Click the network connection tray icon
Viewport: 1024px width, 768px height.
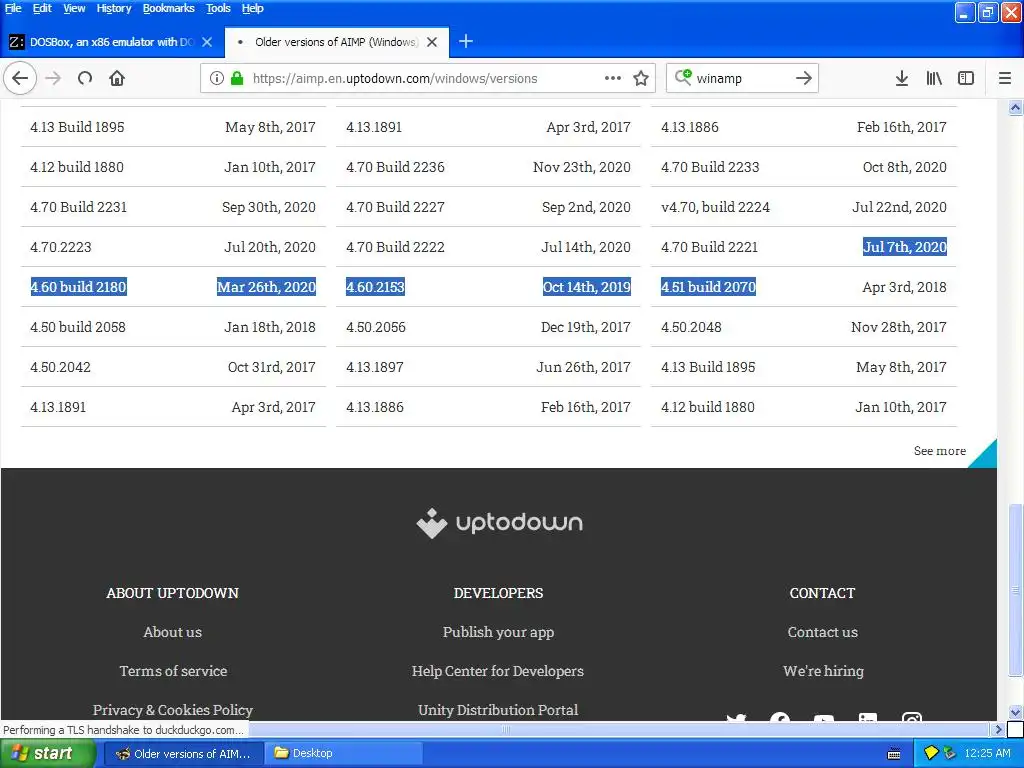[949, 754]
